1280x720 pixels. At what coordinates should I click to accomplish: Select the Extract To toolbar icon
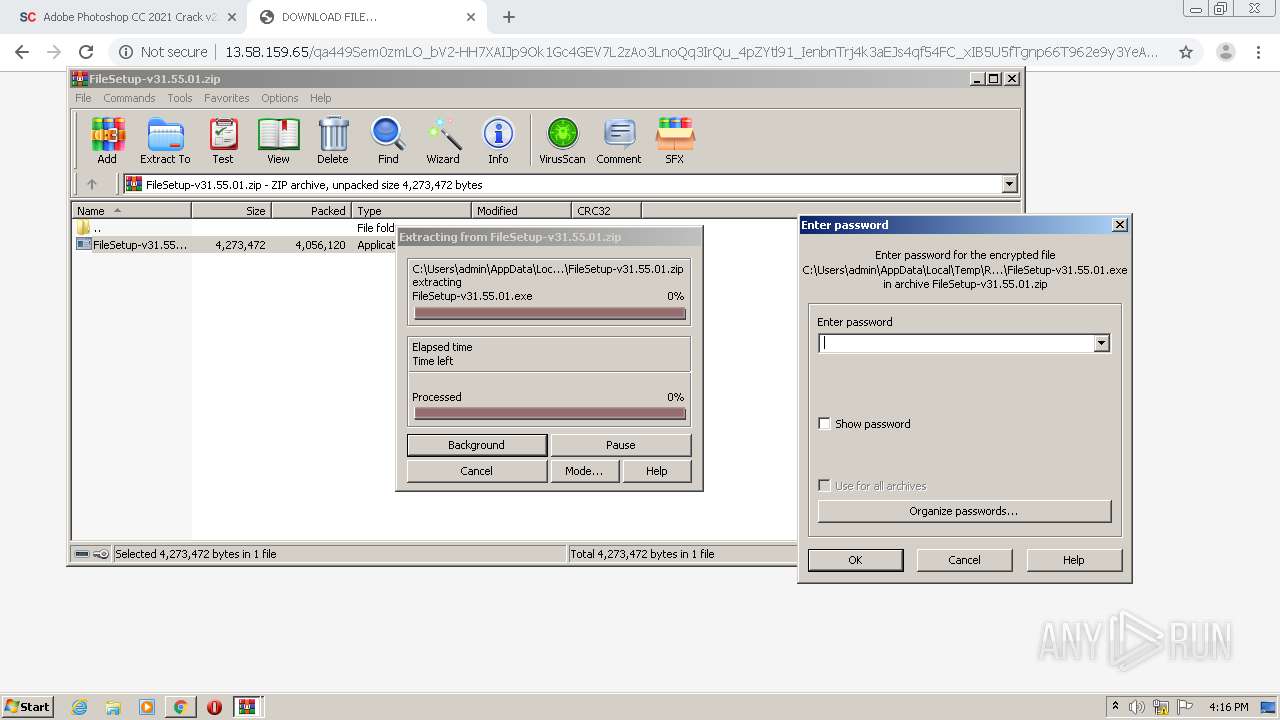click(165, 141)
